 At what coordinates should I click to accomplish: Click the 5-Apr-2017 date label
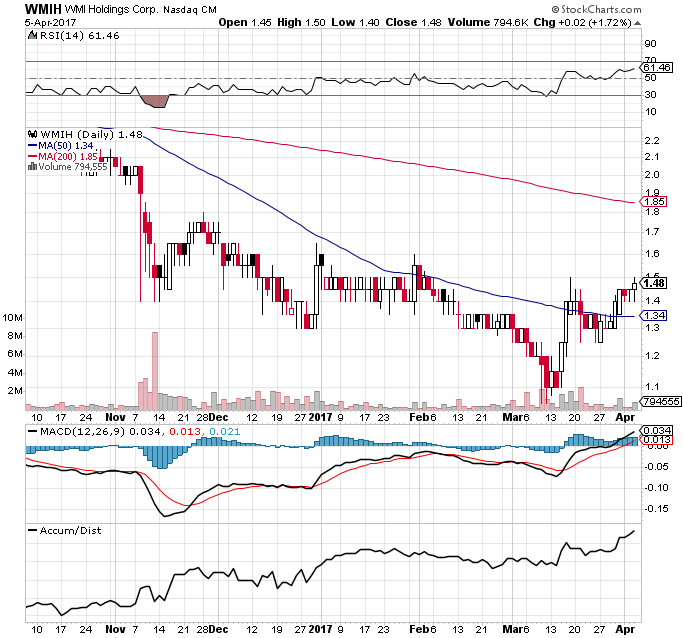click(50, 22)
